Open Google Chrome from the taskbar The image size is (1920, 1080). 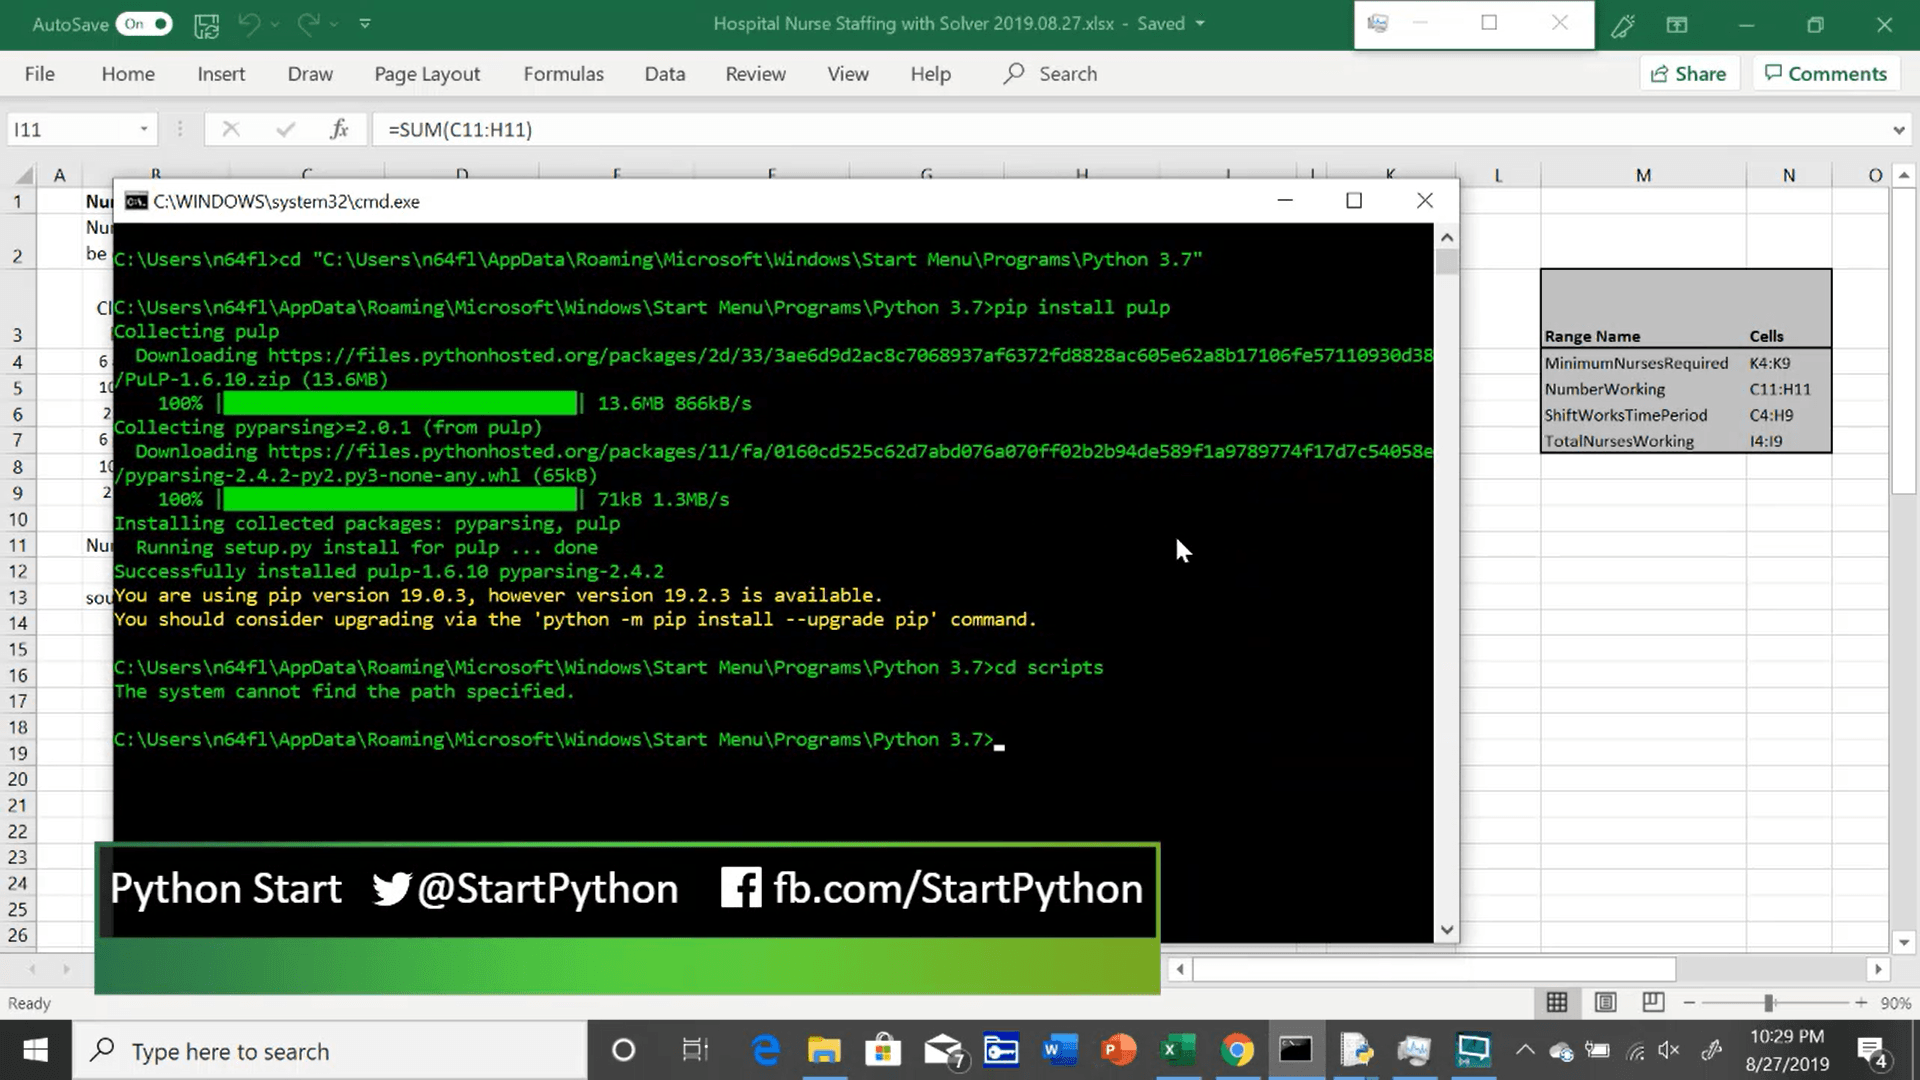pos(1237,1050)
